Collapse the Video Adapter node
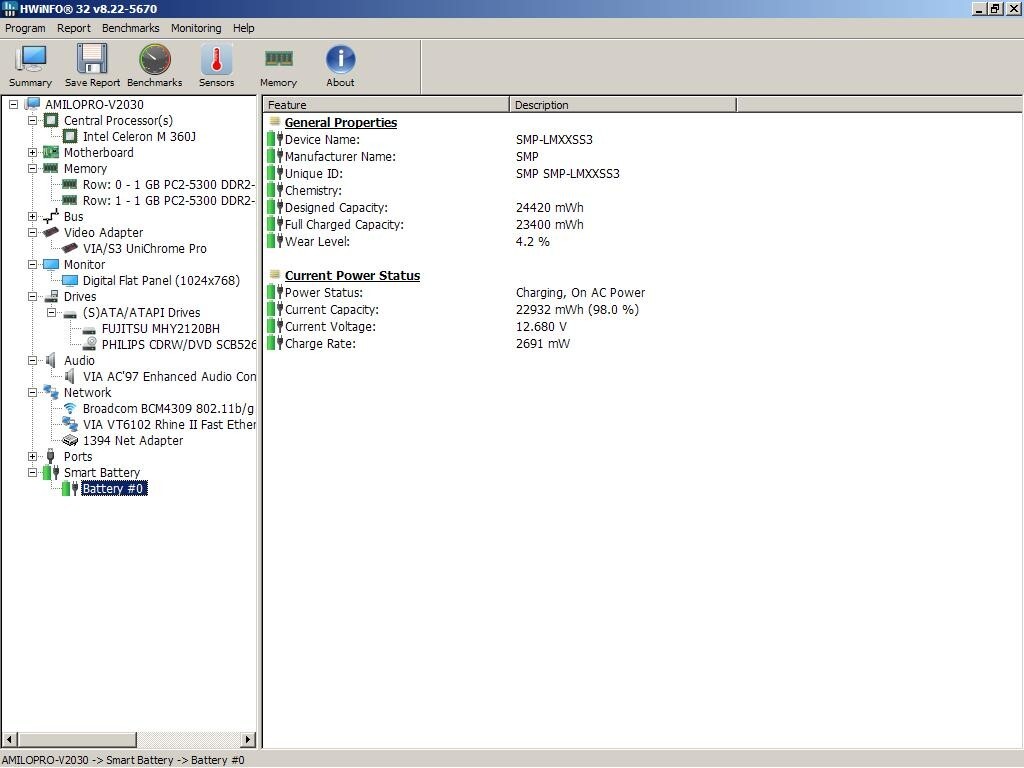 [32, 232]
